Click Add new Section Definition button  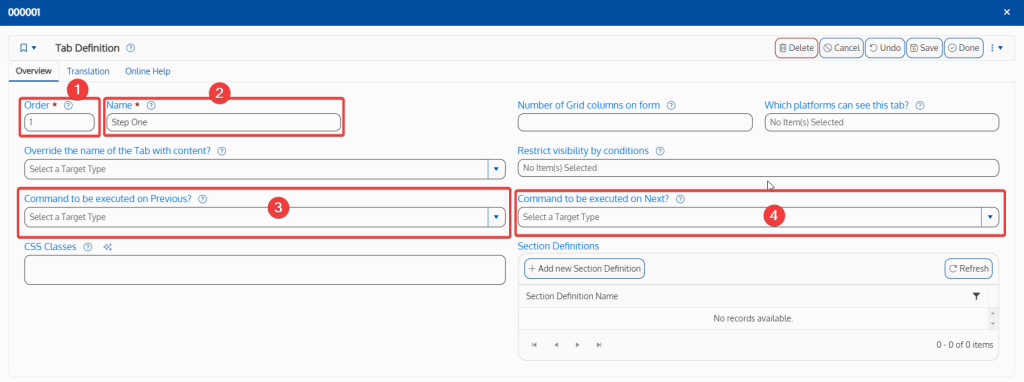pyautogui.click(x=584, y=268)
